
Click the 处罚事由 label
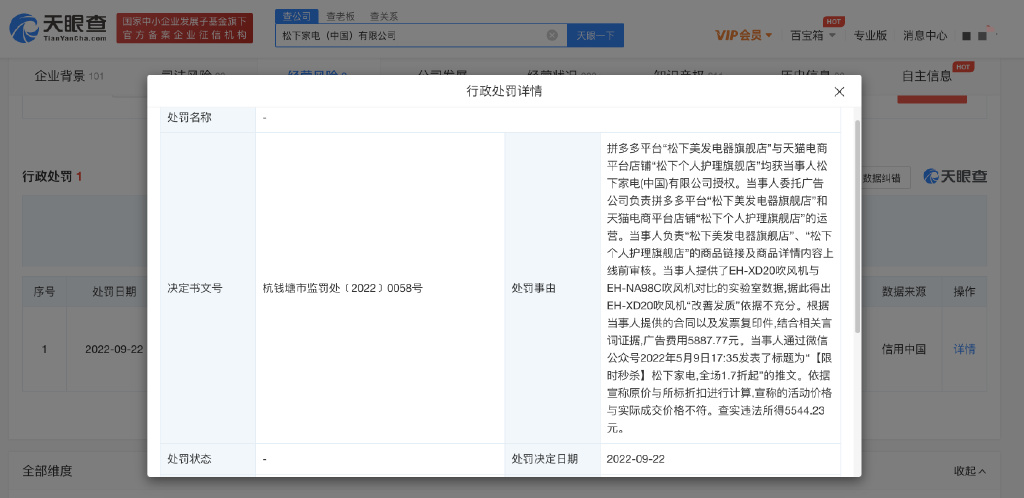534,288
